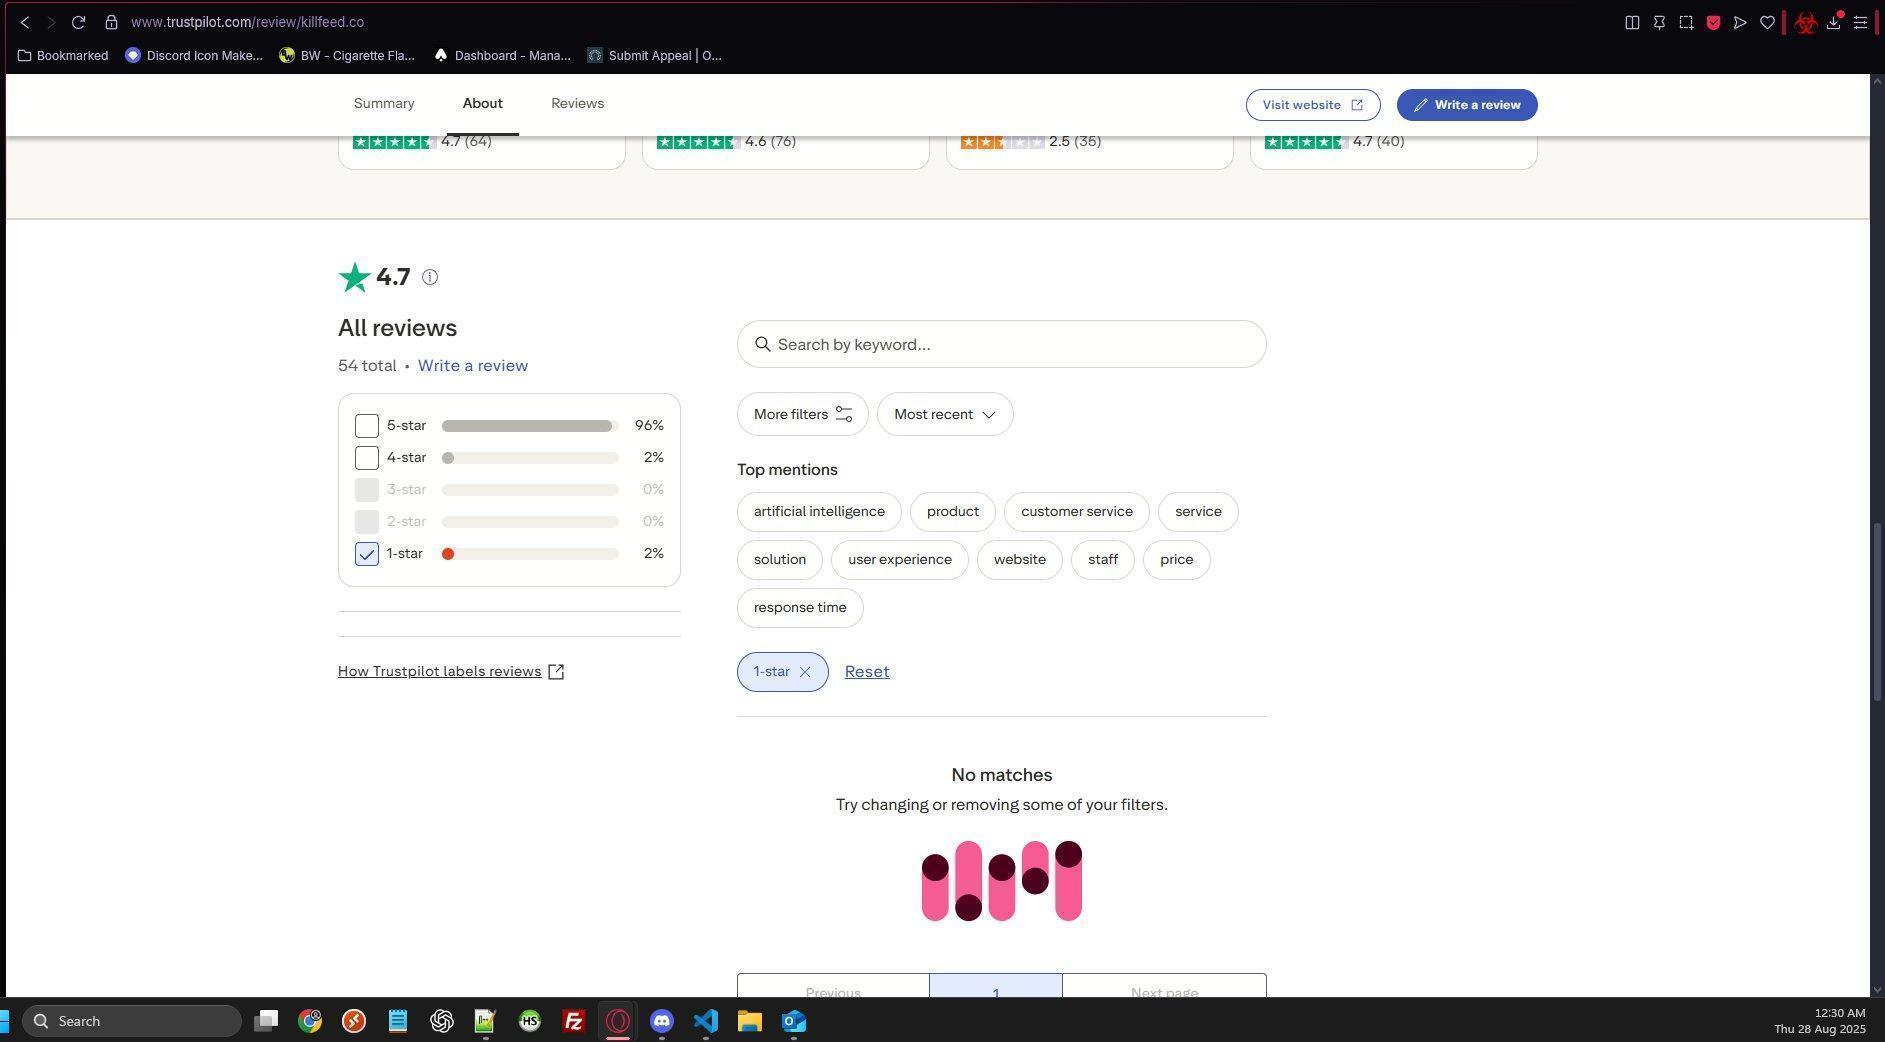Open Outlook from the taskbar

(794, 1021)
